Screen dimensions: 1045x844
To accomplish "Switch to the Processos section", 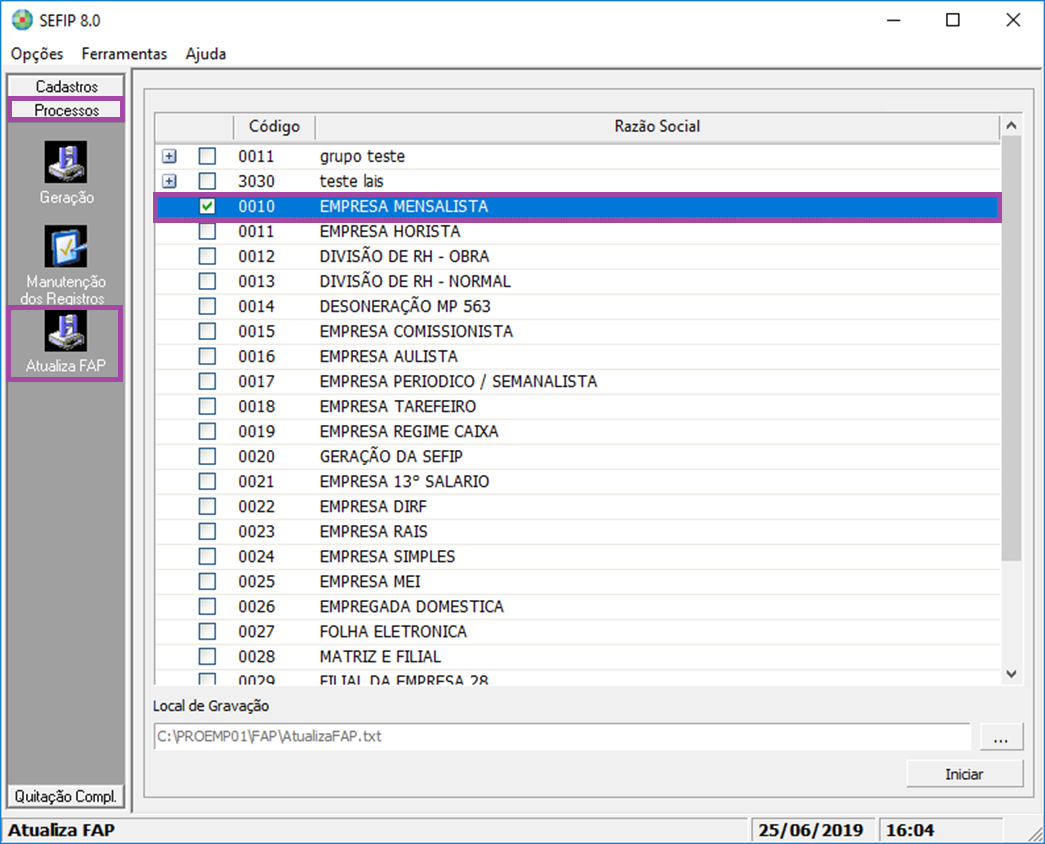I will 66,110.
